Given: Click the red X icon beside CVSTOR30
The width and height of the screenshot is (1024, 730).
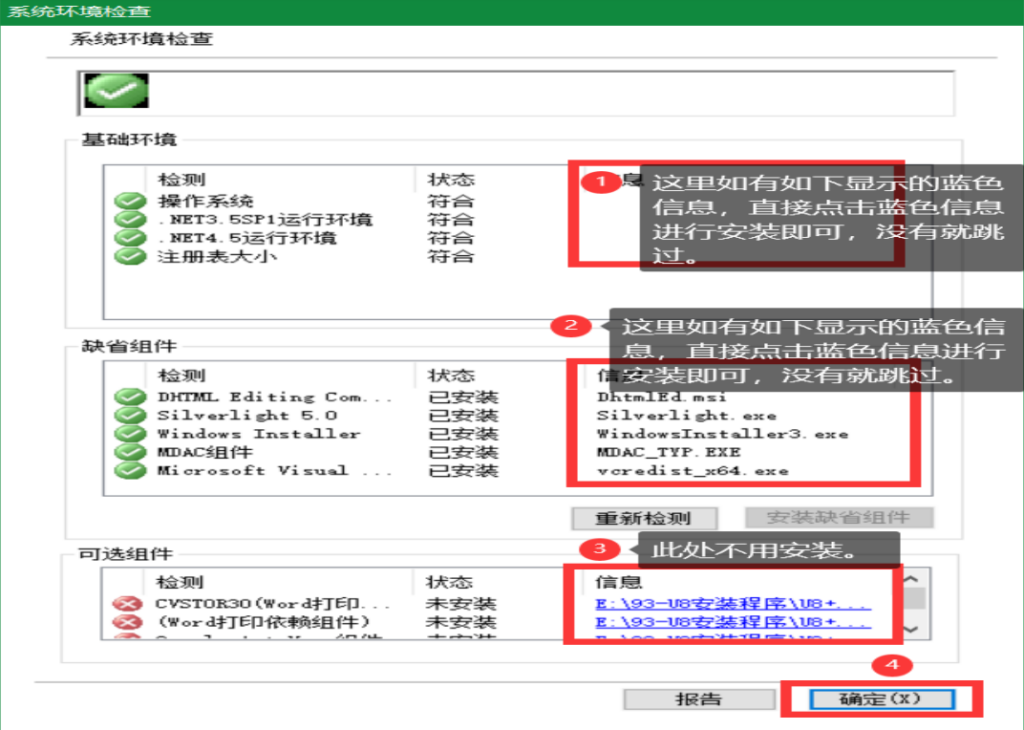Looking at the screenshot, I should 128,604.
